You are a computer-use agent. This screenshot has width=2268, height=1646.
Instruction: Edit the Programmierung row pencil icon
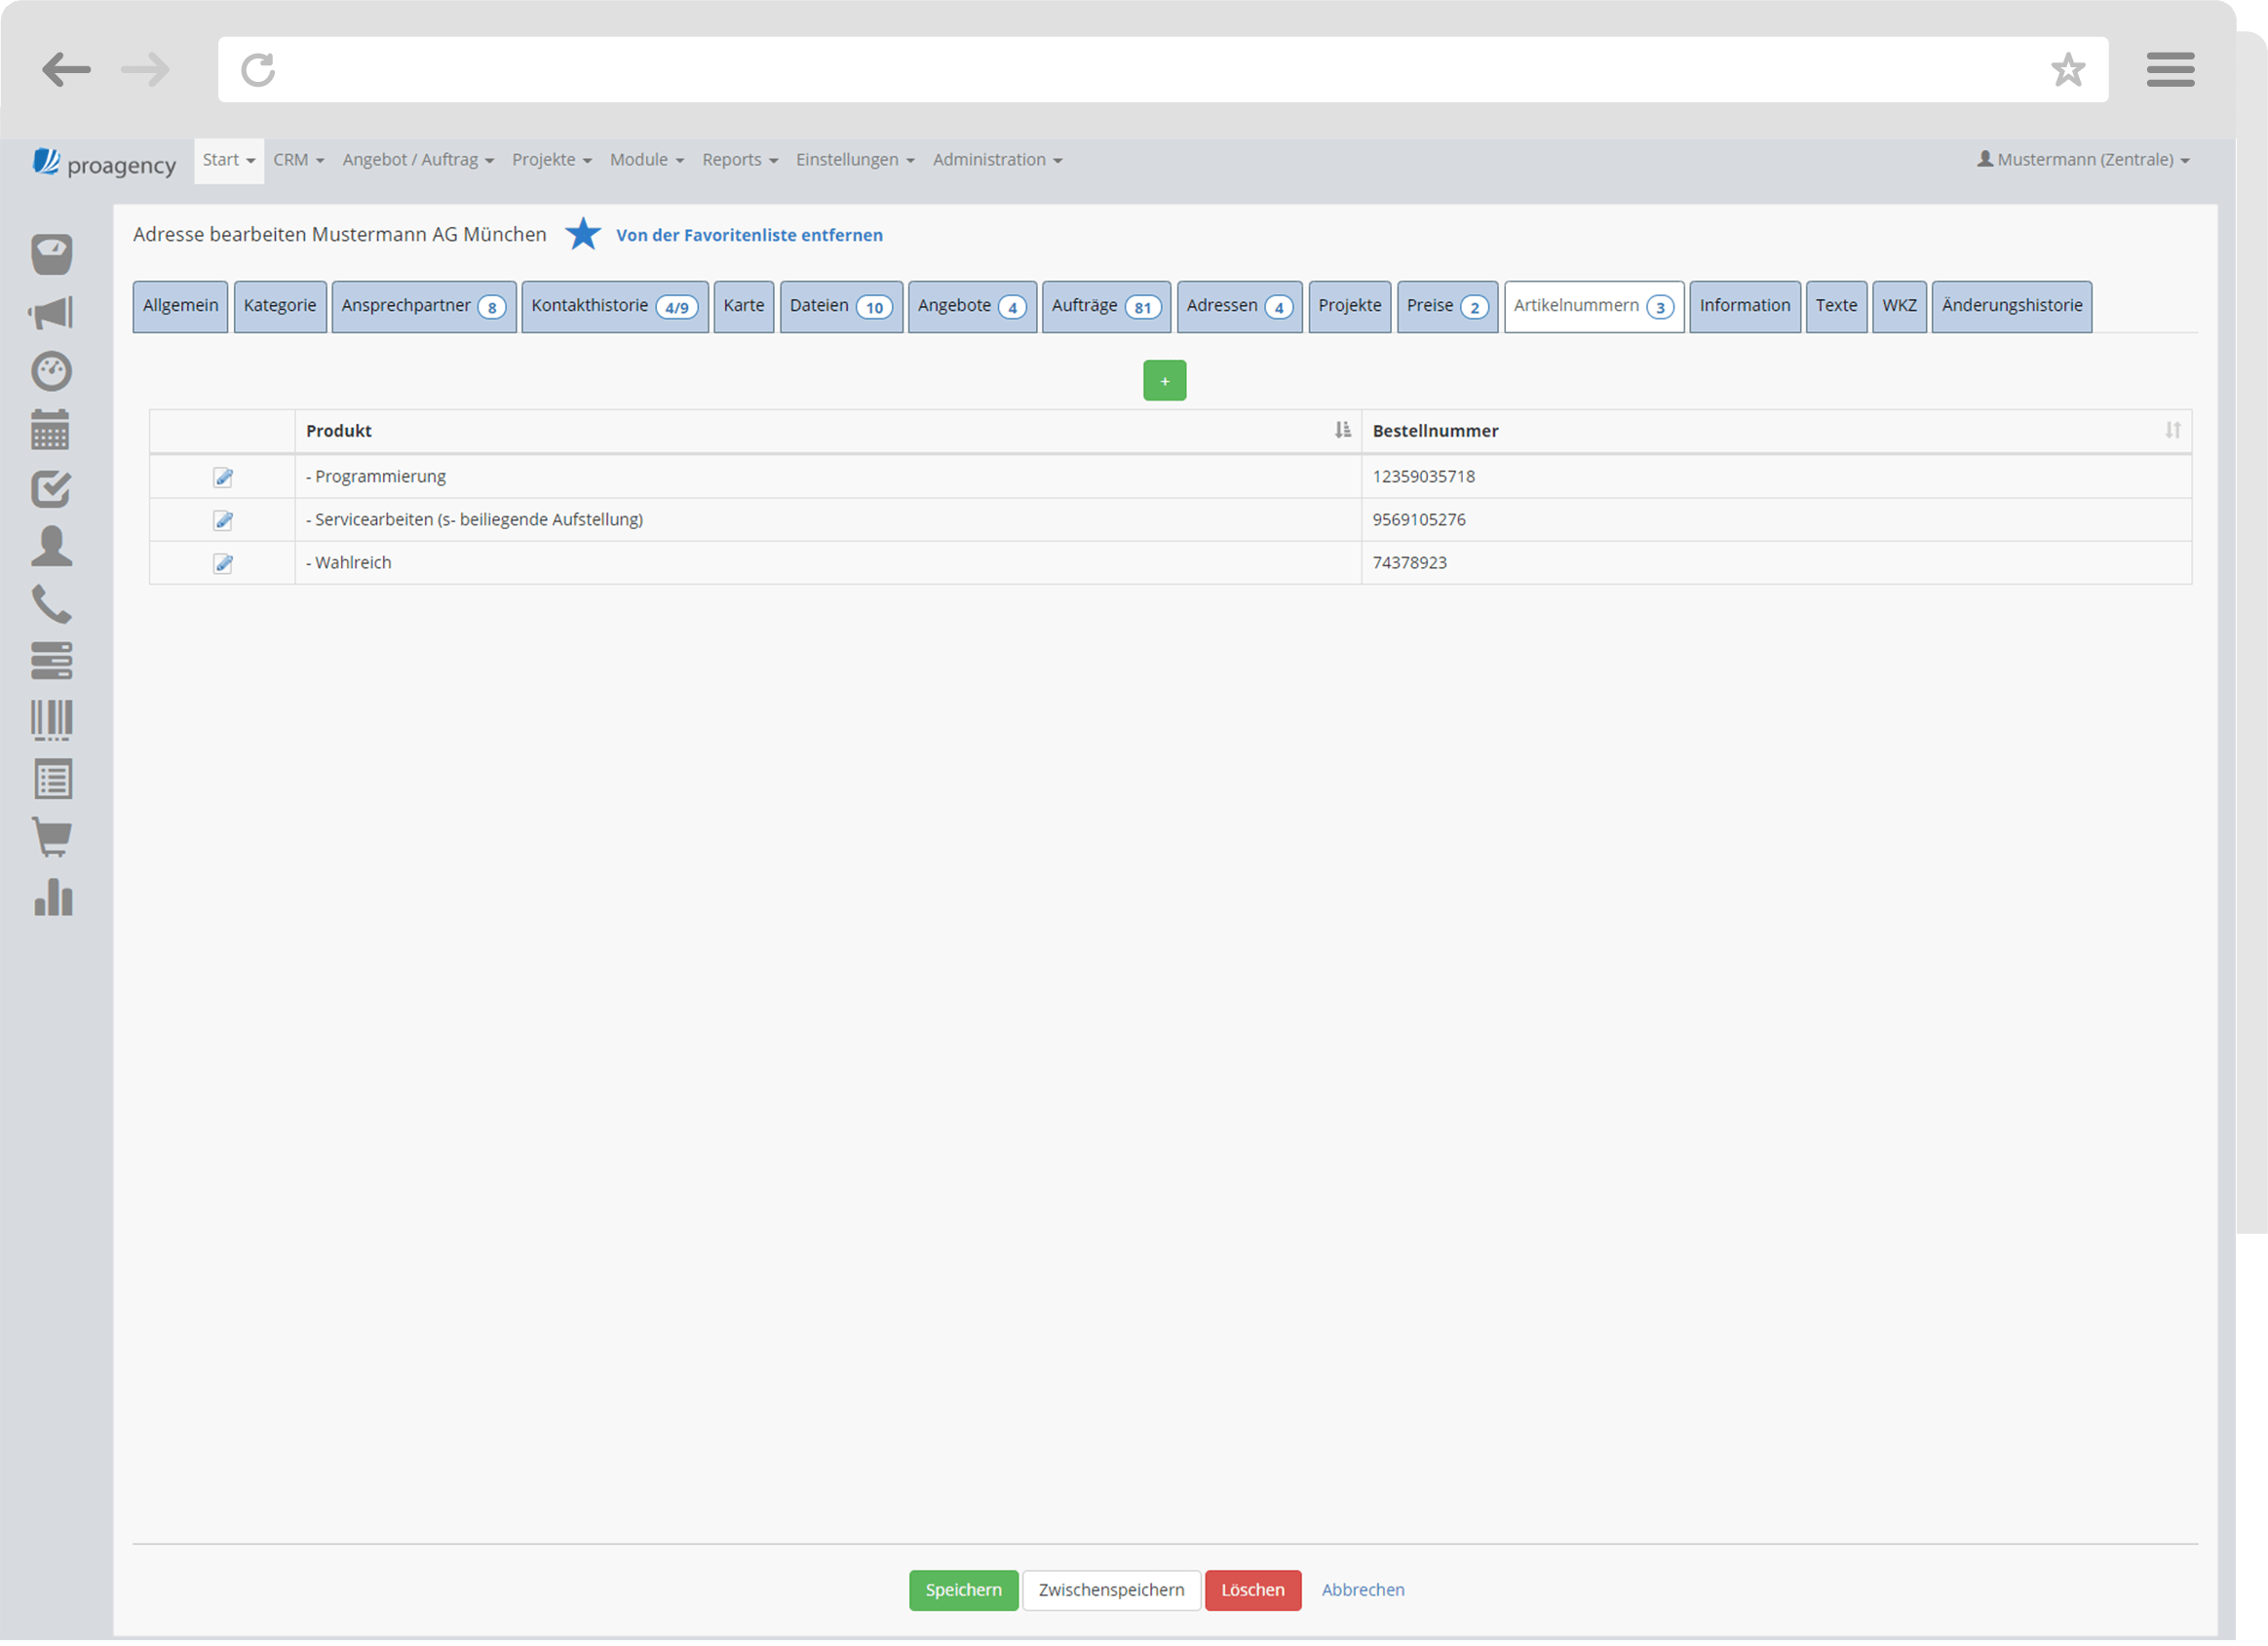coord(223,477)
